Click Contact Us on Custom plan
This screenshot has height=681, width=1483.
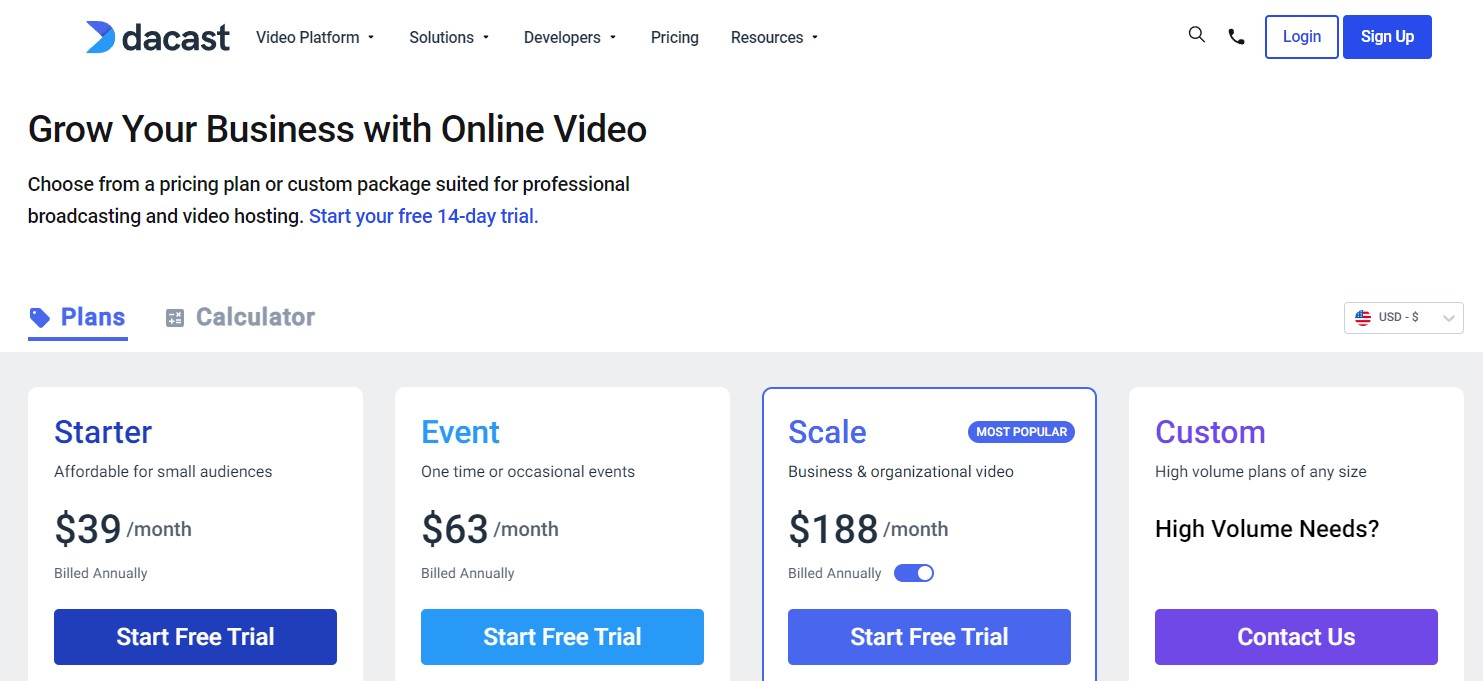(1296, 637)
